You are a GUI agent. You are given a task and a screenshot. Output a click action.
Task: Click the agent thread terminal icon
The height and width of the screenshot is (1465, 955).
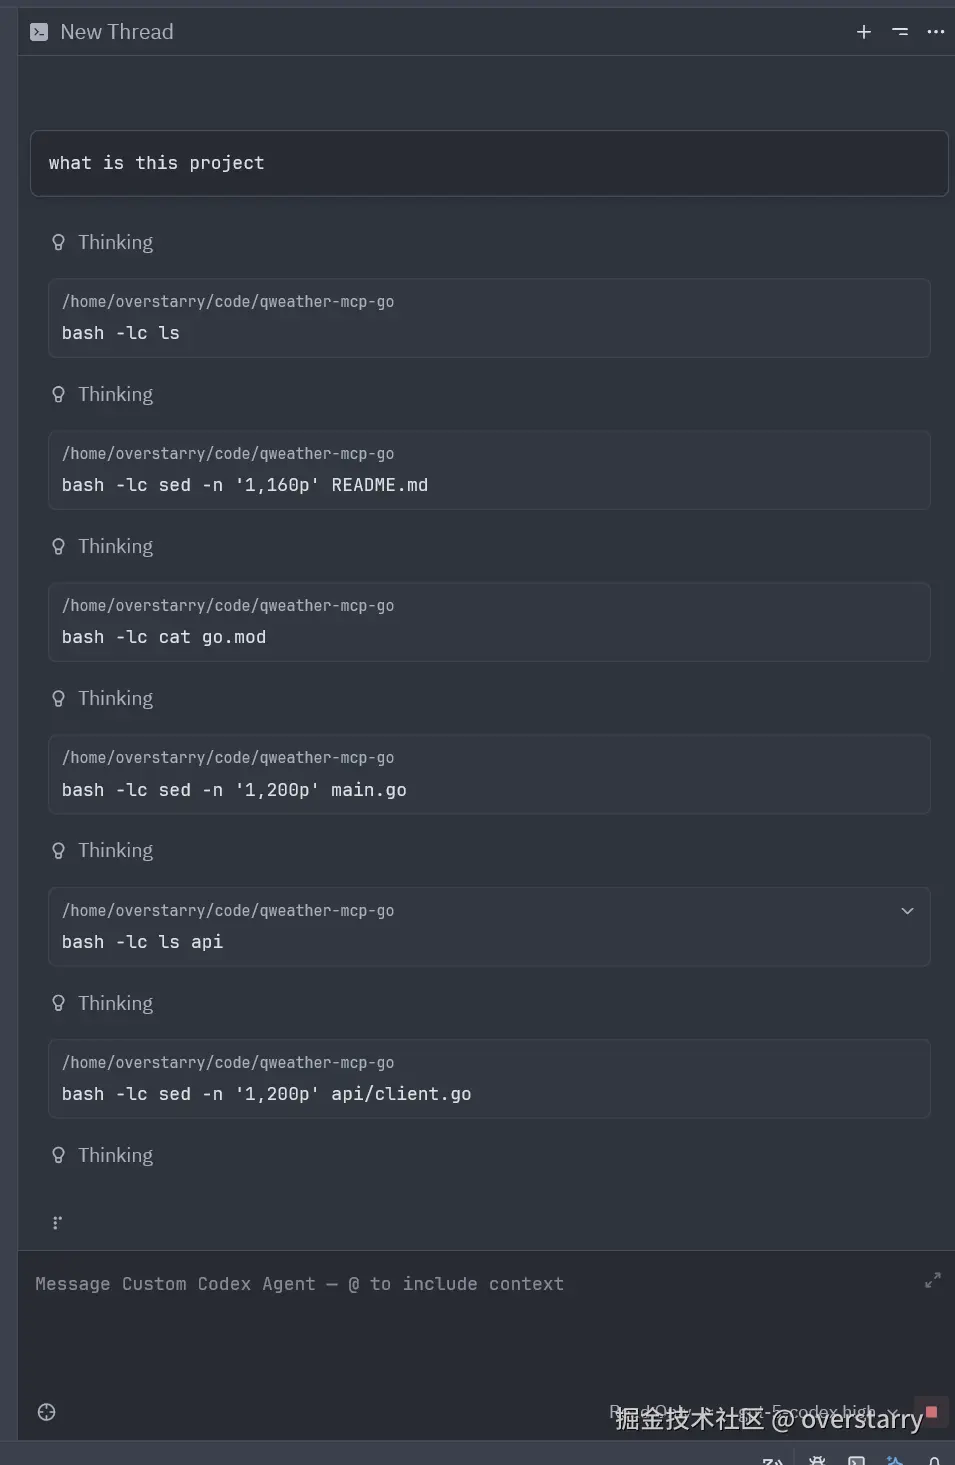click(x=39, y=32)
